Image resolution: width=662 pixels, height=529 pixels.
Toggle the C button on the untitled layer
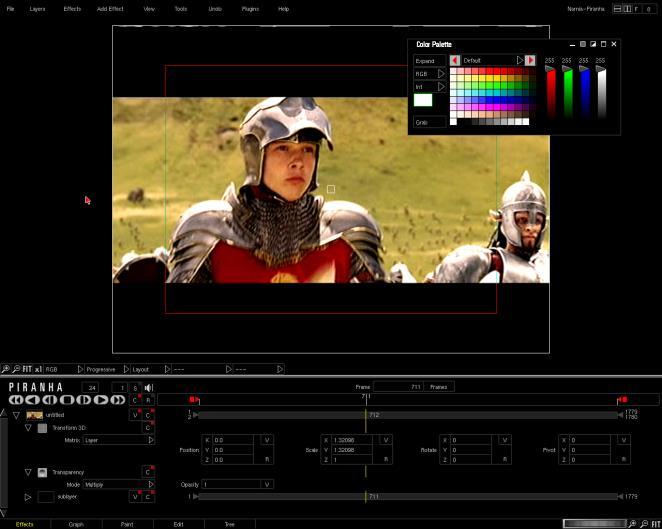pos(148,415)
